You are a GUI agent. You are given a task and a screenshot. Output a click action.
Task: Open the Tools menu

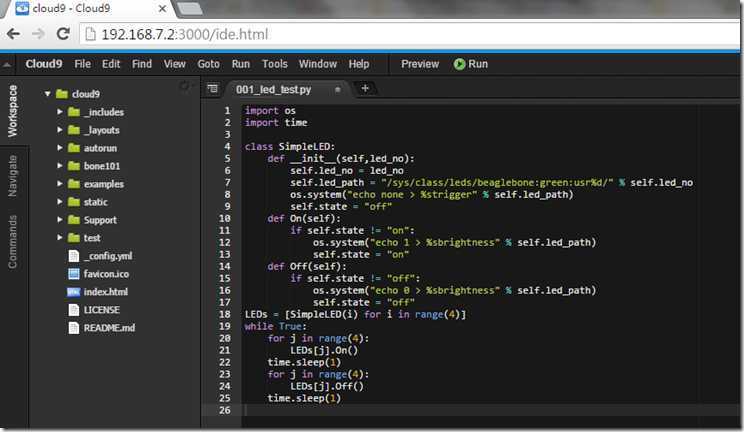pos(274,64)
